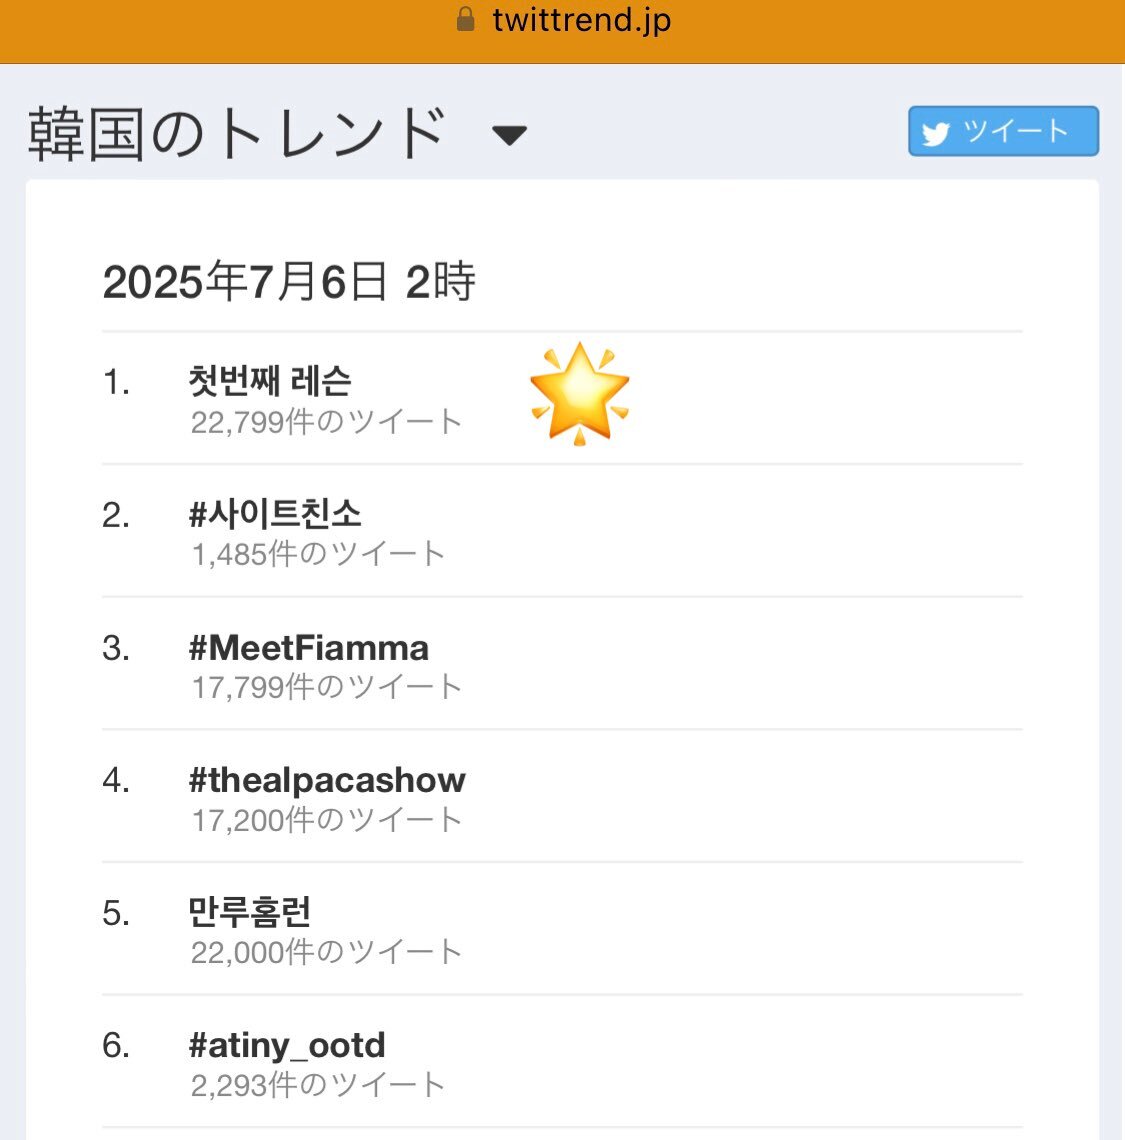Image resolution: width=1125 pixels, height=1140 pixels.
Task: Click the 22,799件のツイート count
Action: point(326,422)
